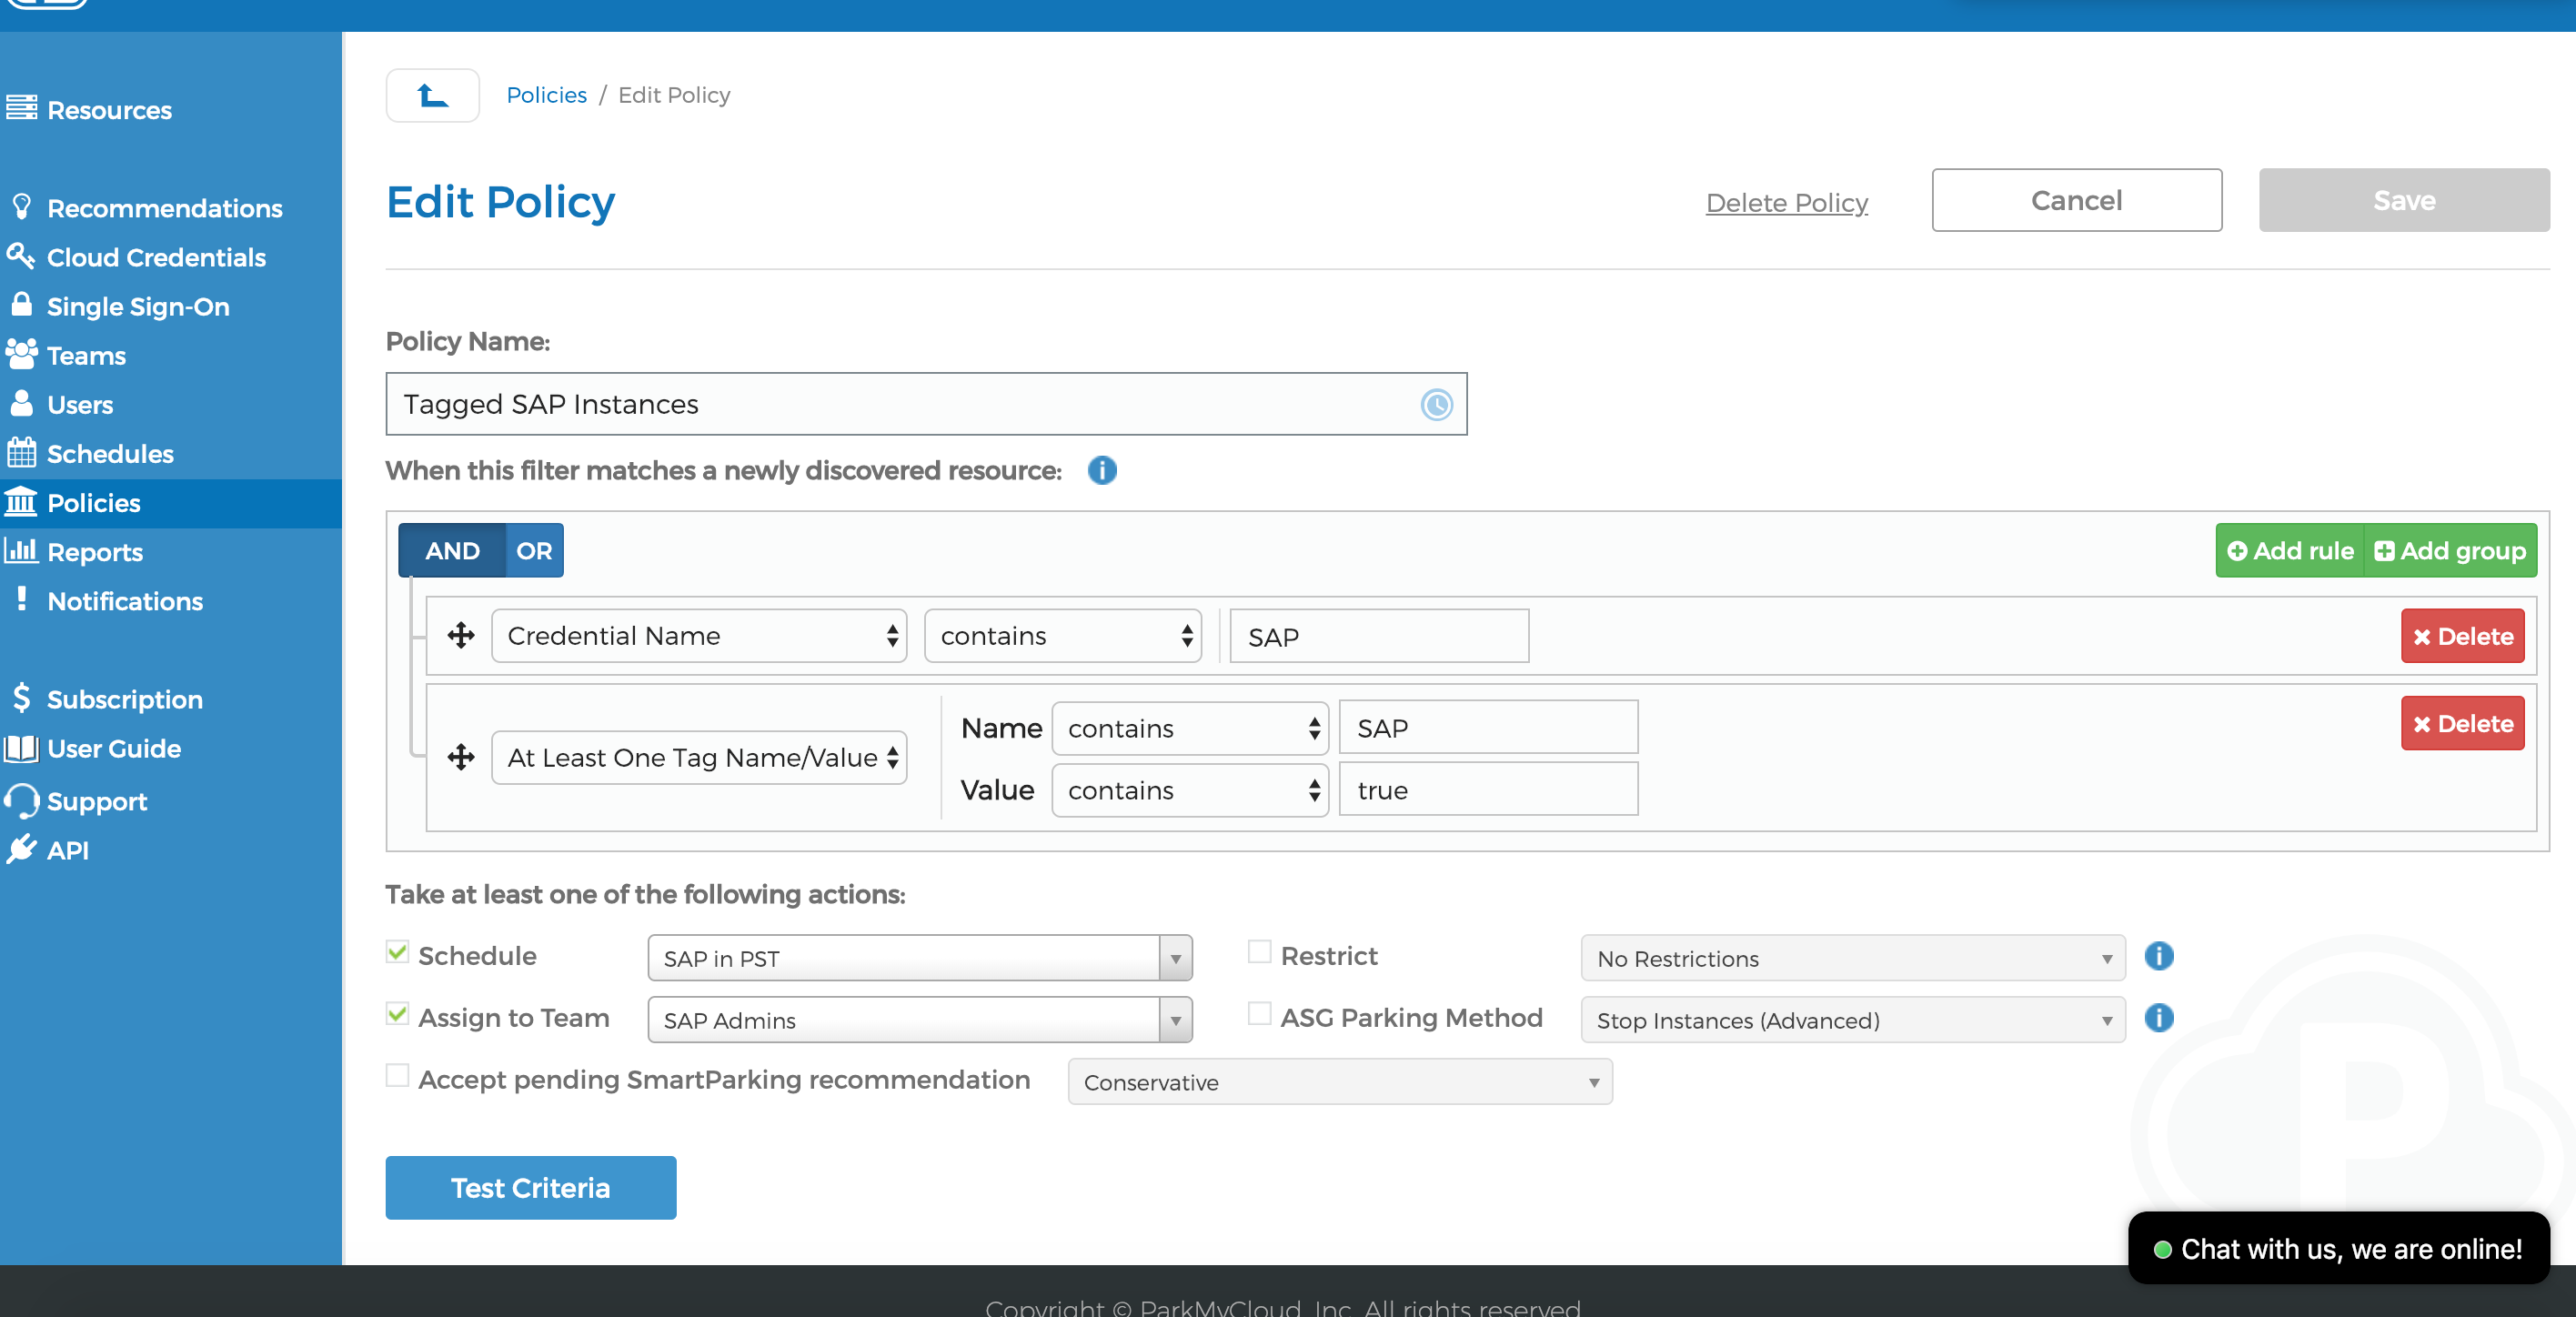This screenshot has width=2576, height=1317.
Task: Check Accept pending SmartParking recommendation box
Action: point(397,1077)
